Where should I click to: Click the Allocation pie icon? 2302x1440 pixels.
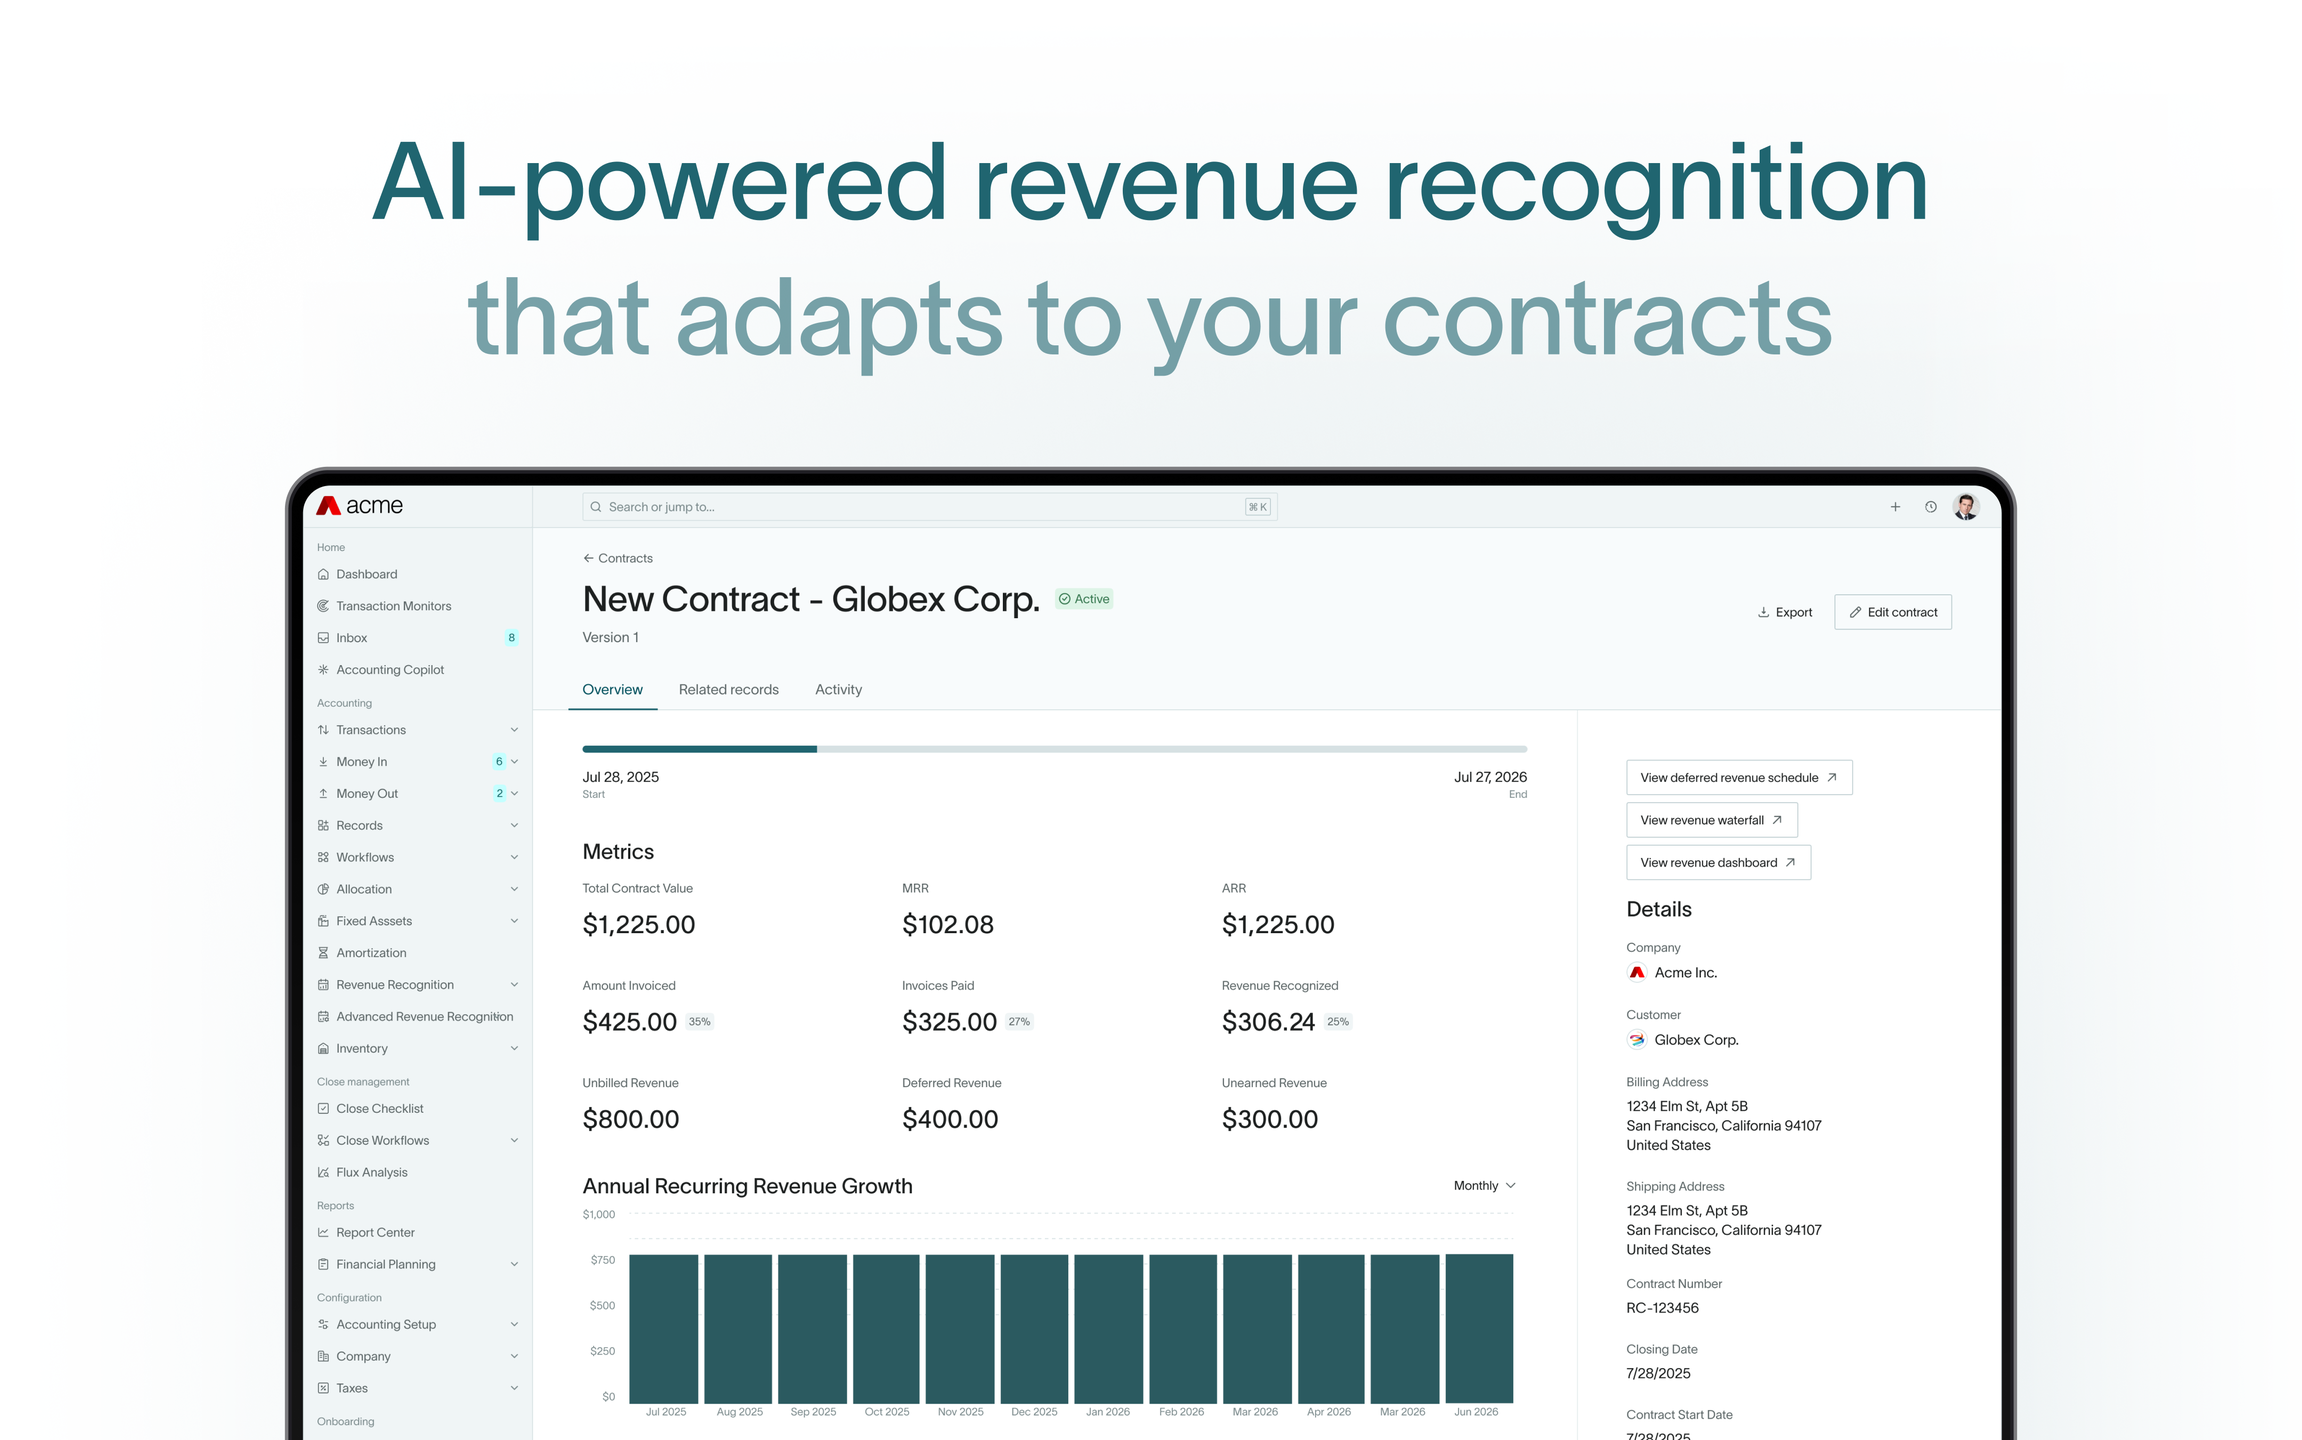pyautogui.click(x=323, y=890)
